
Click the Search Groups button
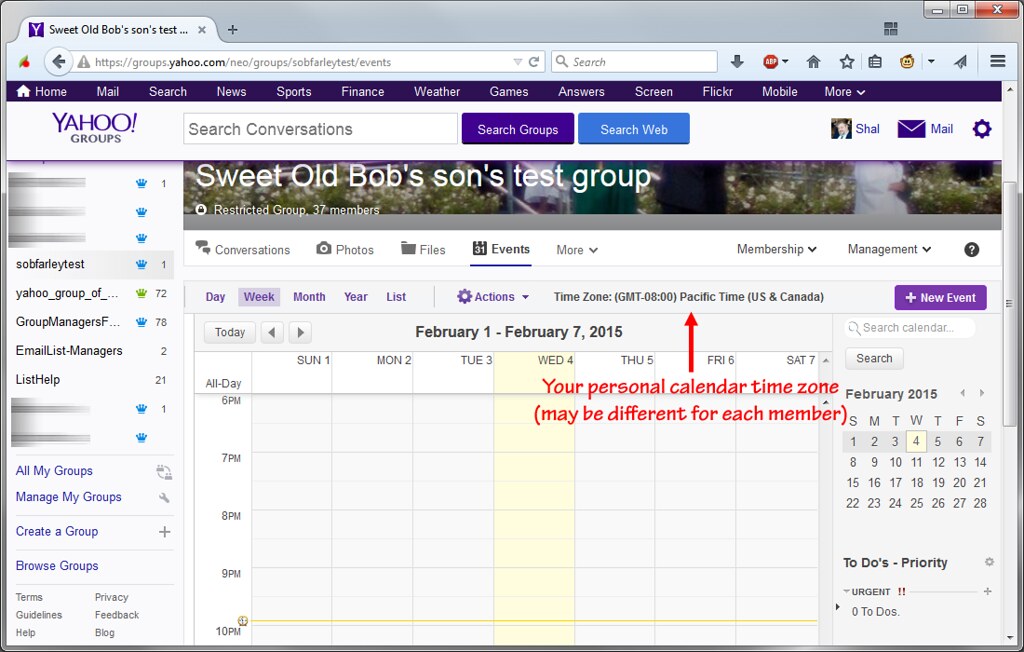517,129
